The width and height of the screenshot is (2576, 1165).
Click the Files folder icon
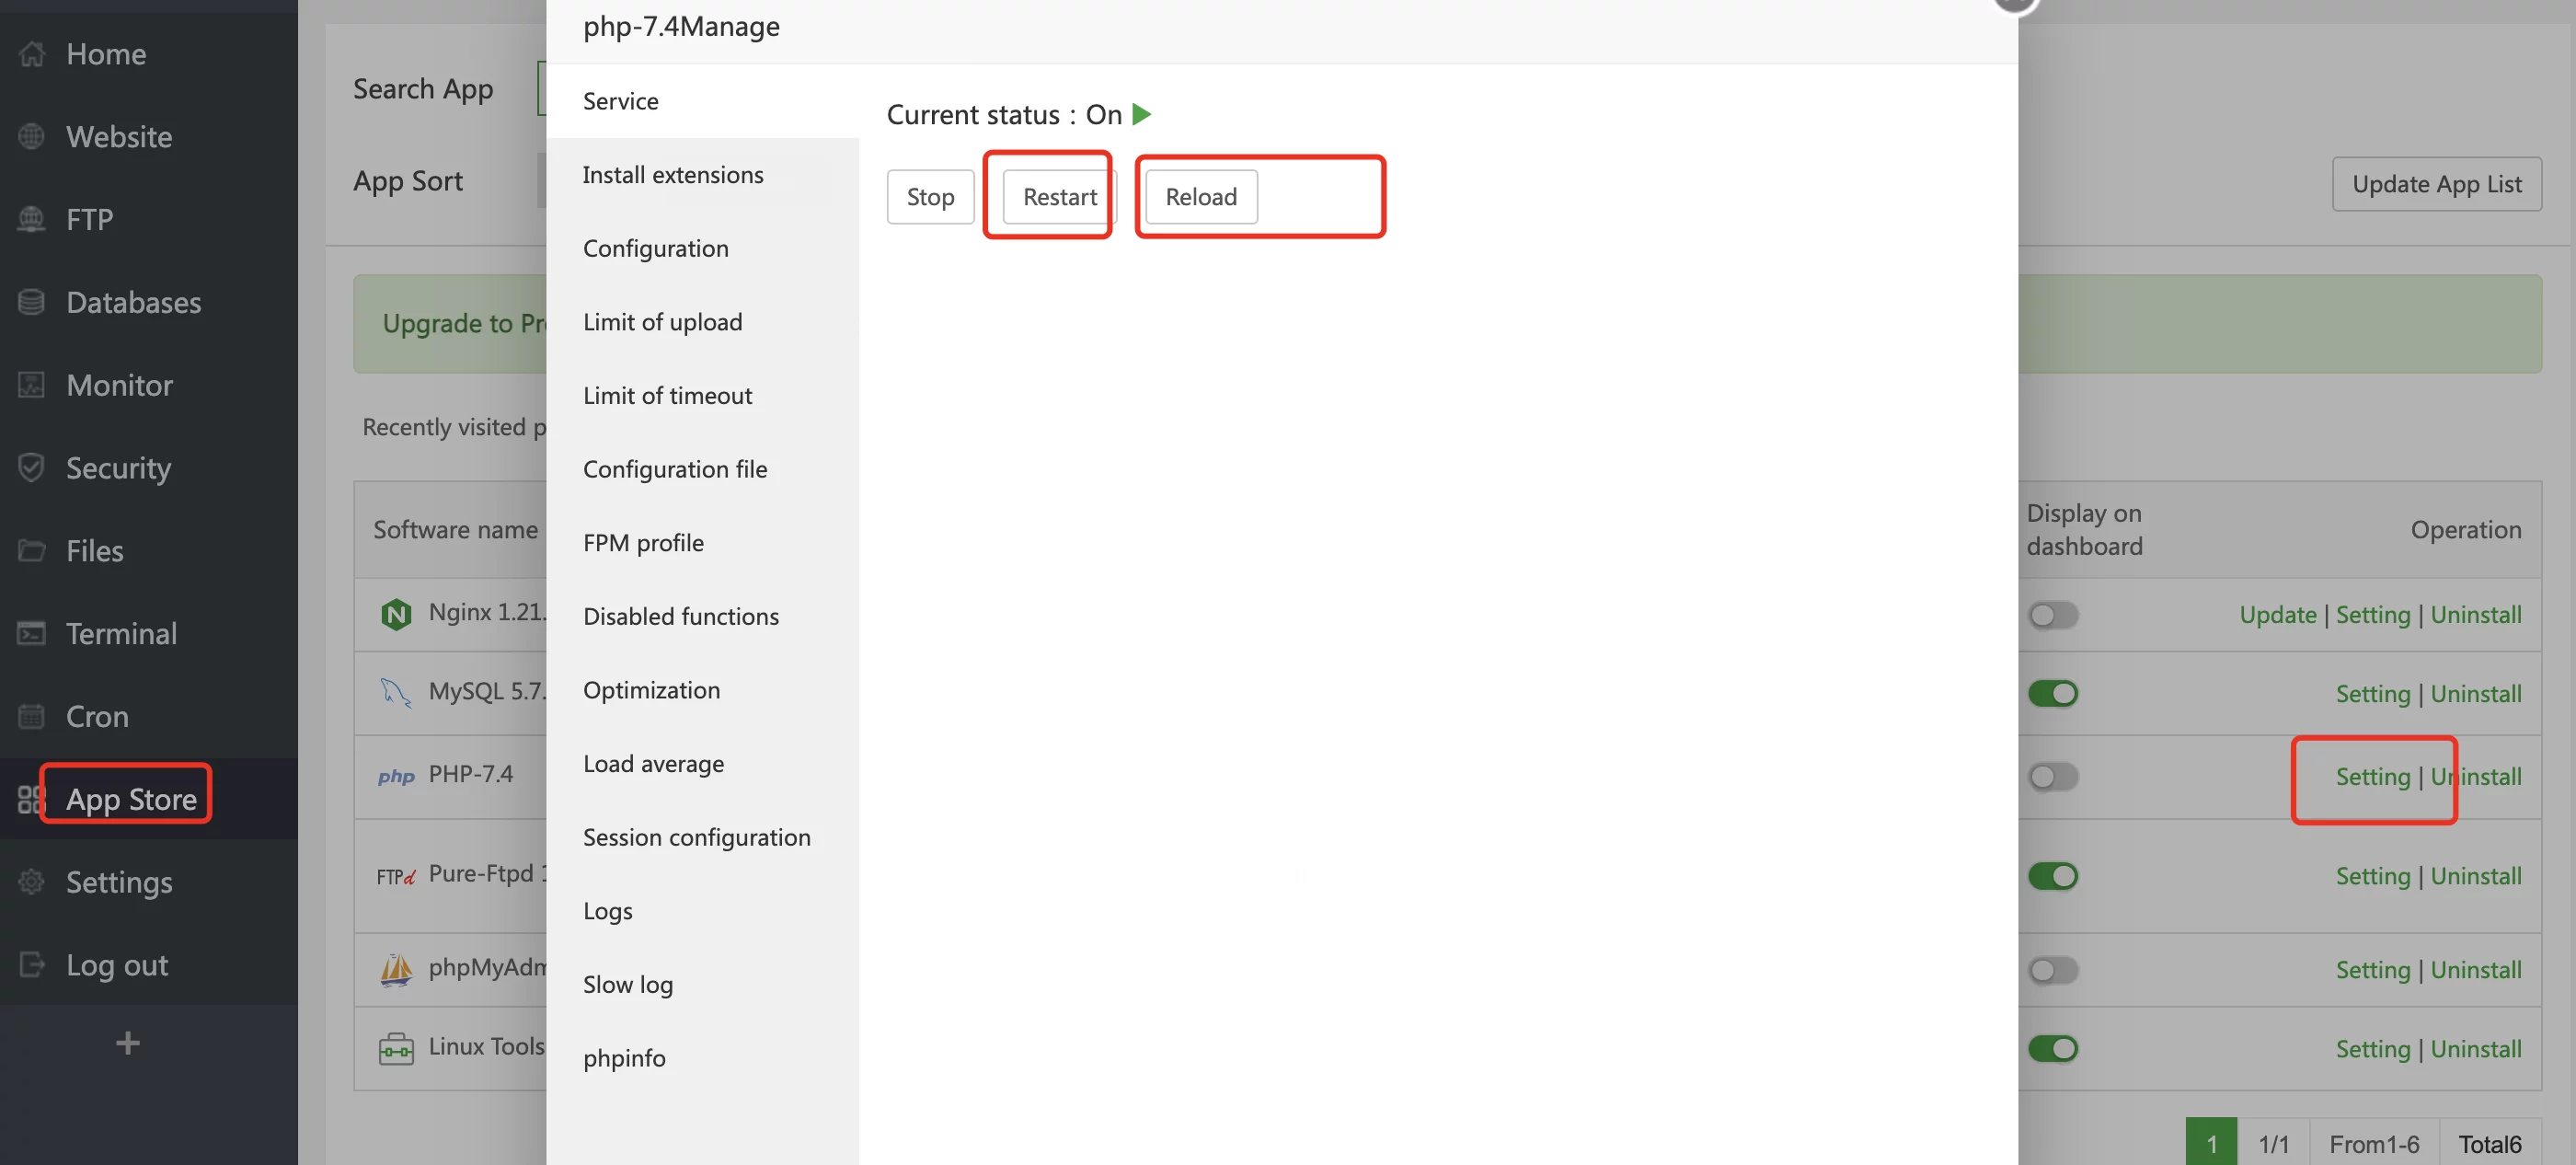[x=32, y=551]
